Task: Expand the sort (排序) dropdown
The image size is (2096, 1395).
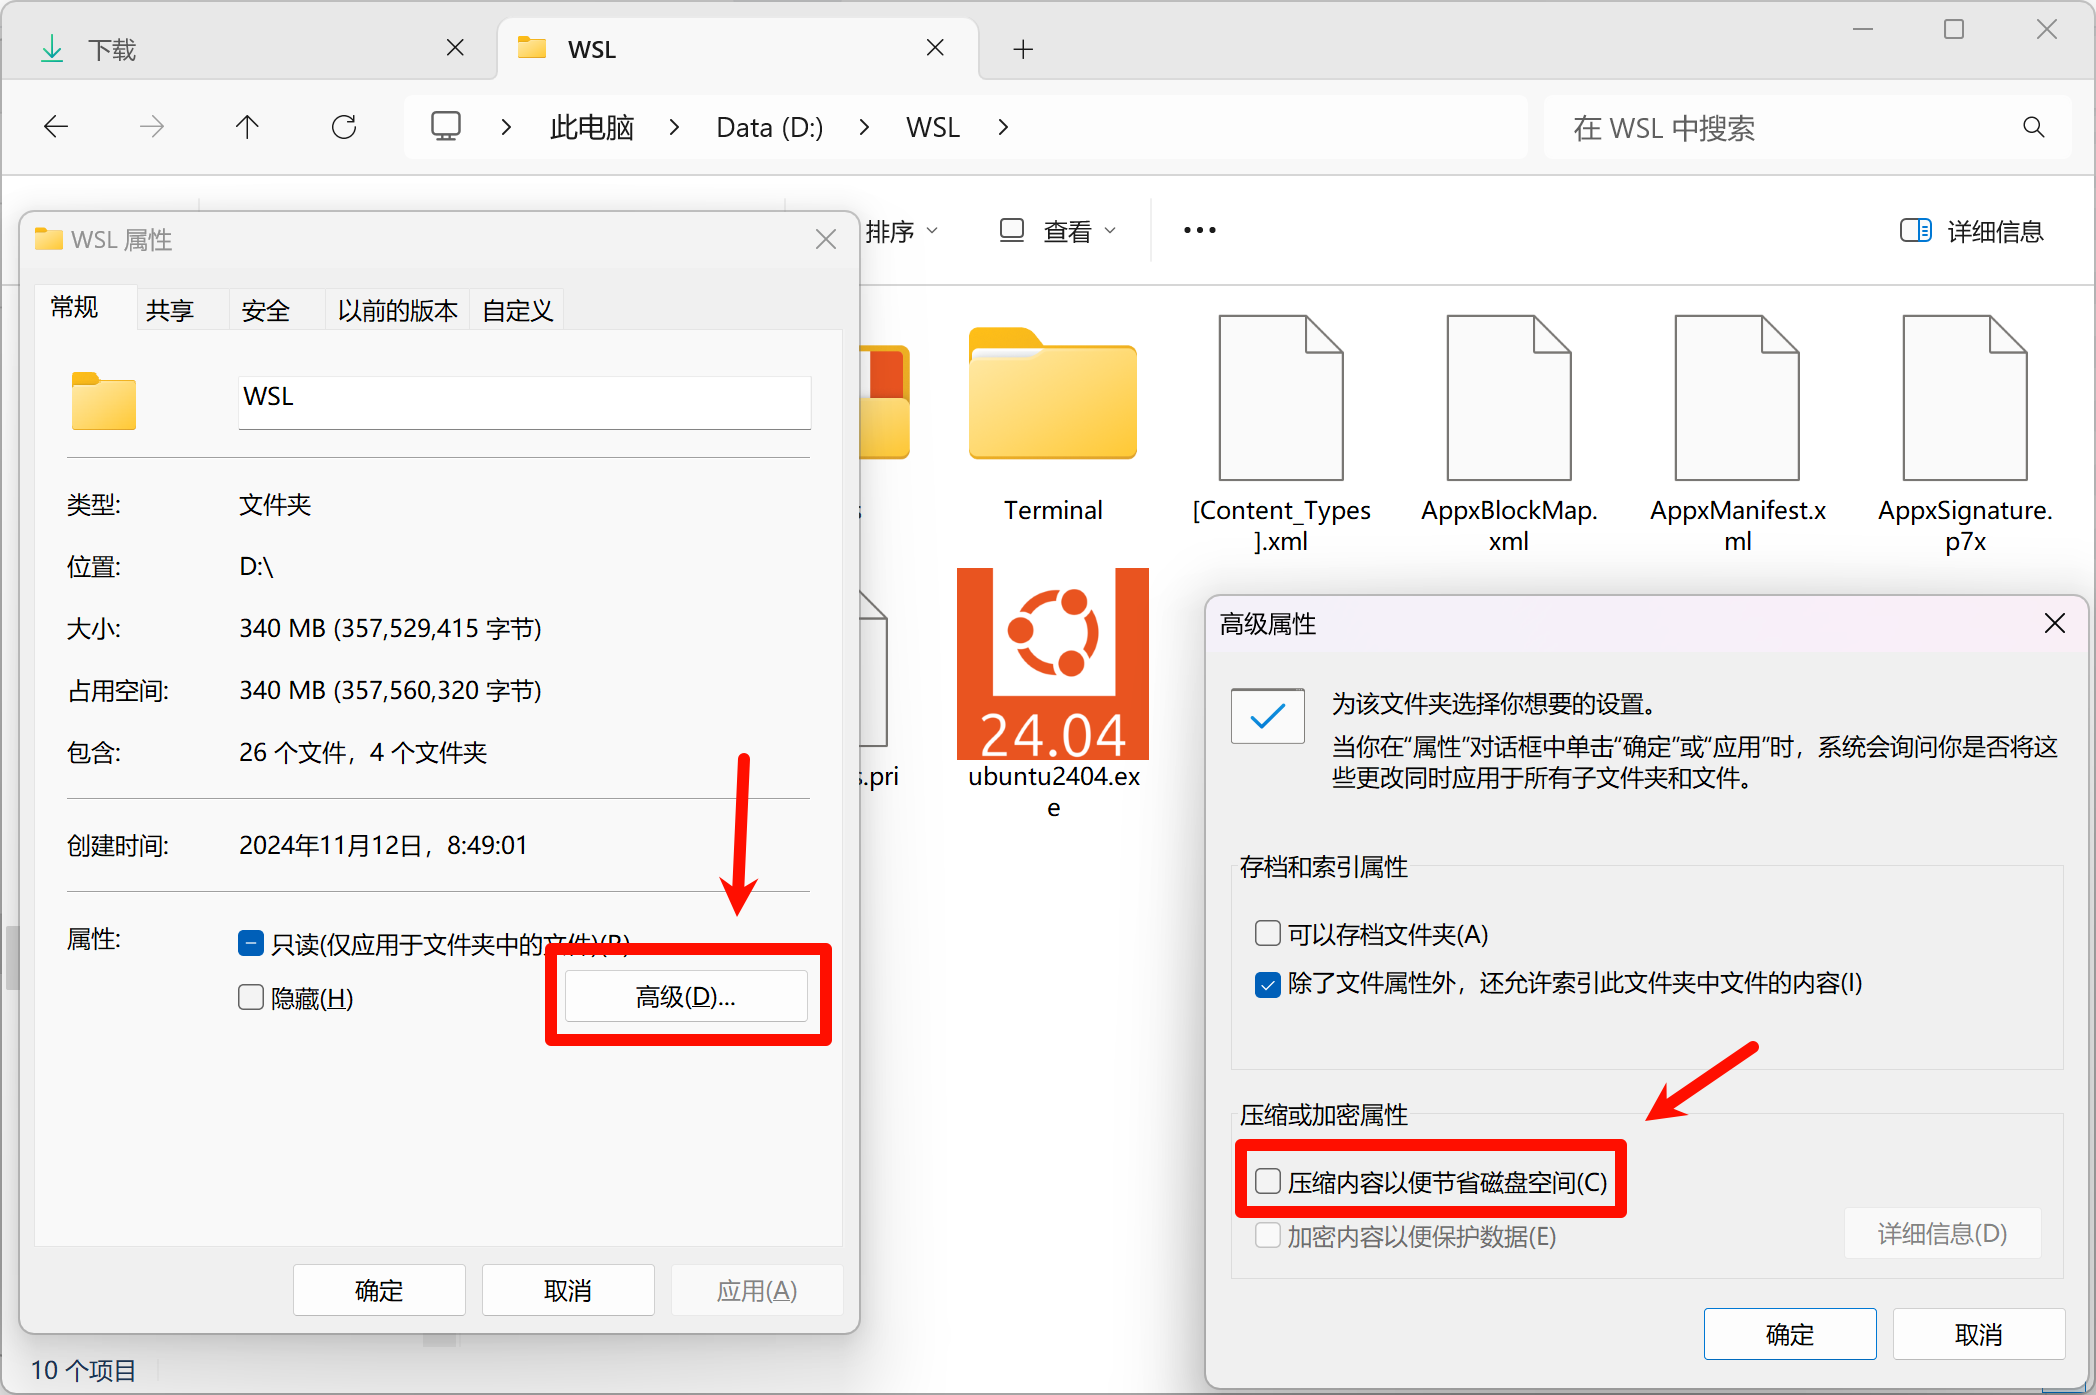Action: (x=901, y=232)
